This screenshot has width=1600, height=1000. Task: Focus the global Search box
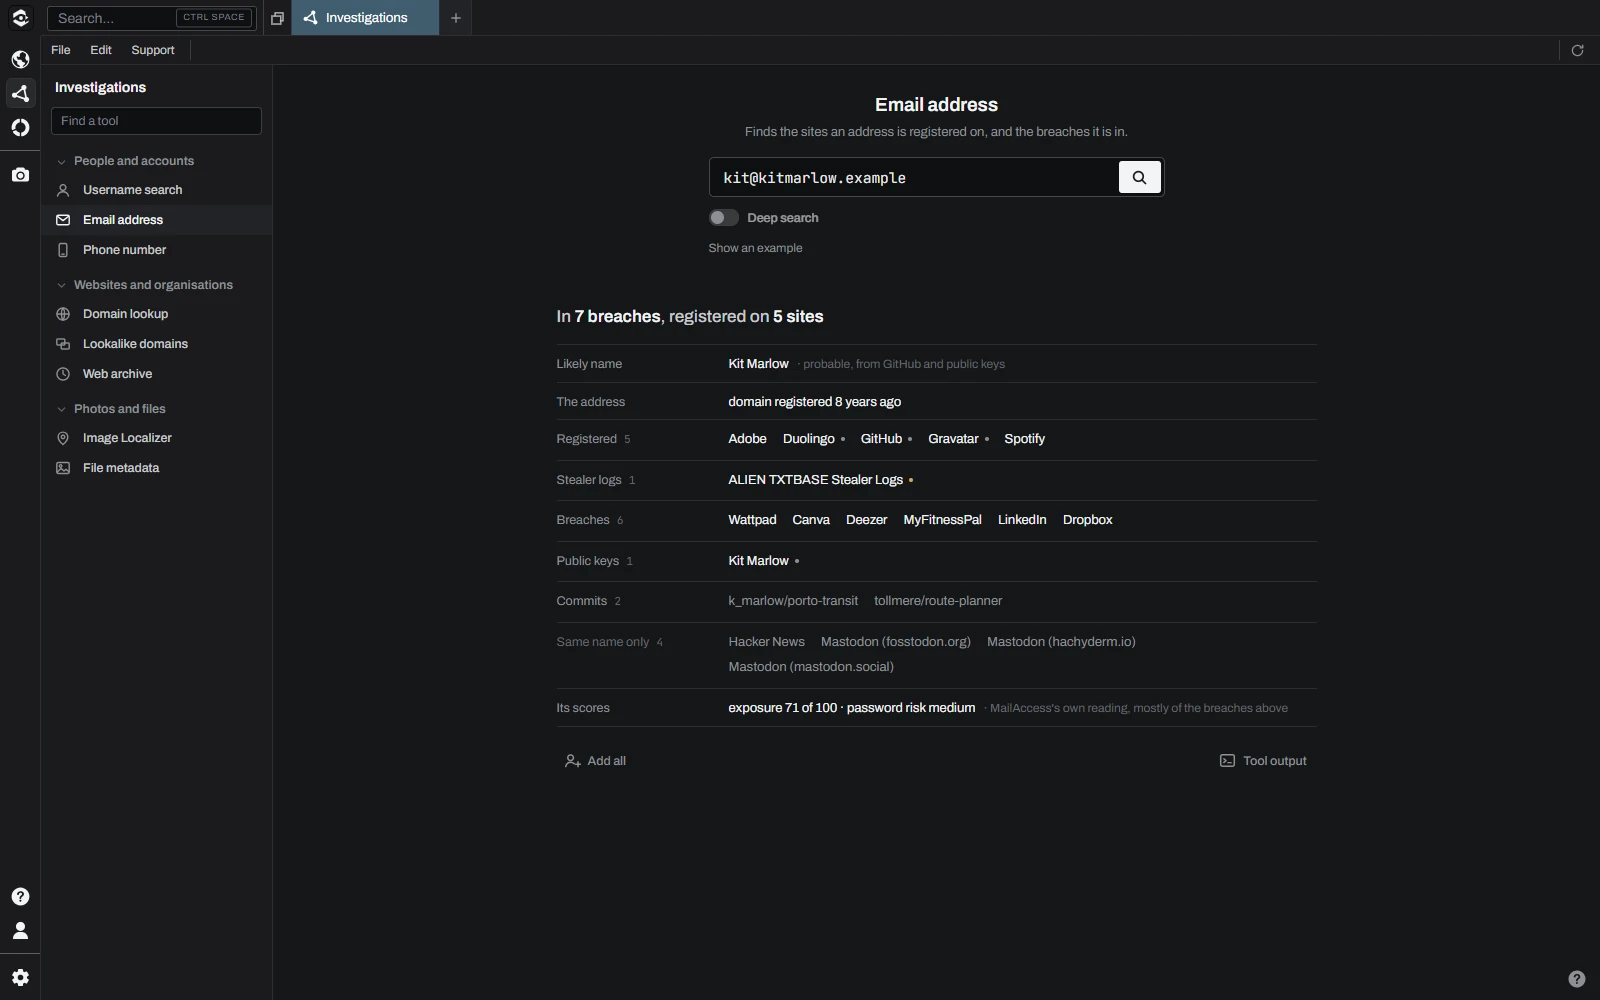(151, 18)
